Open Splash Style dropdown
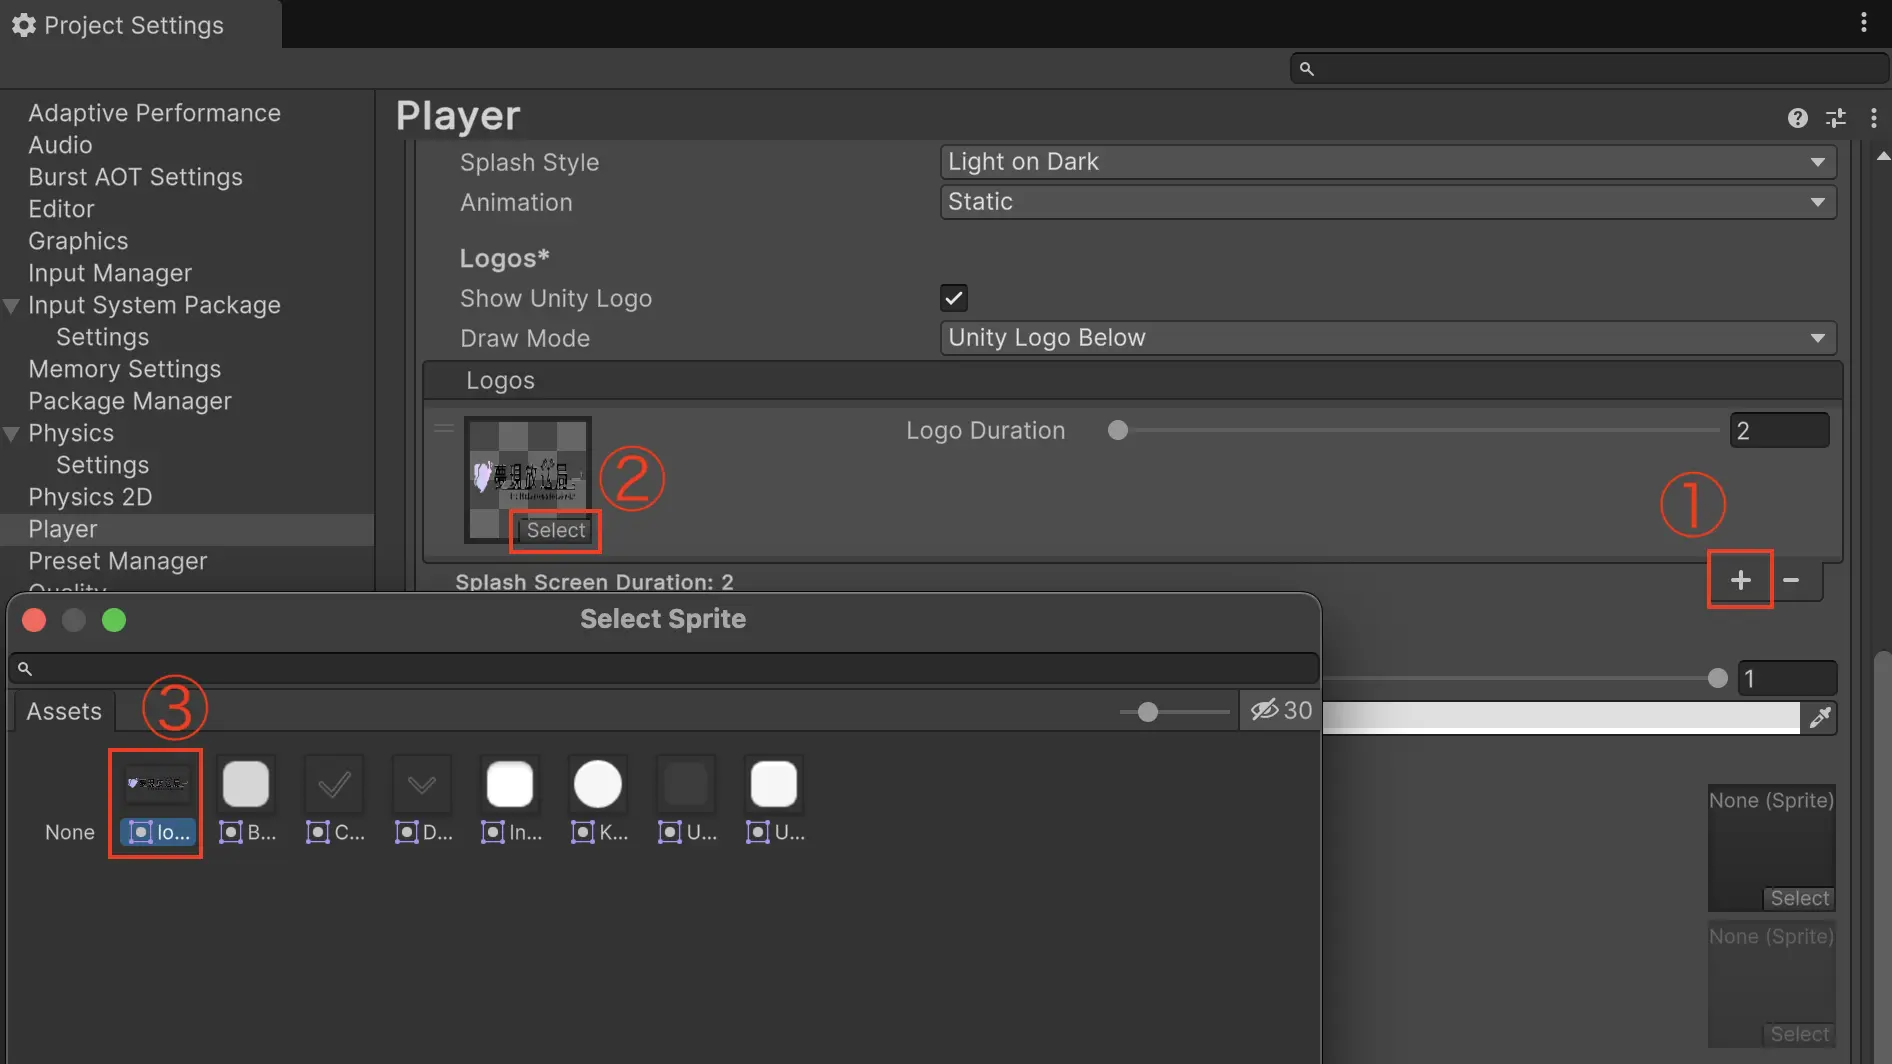This screenshot has width=1892, height=1064. pos(1388,162)
